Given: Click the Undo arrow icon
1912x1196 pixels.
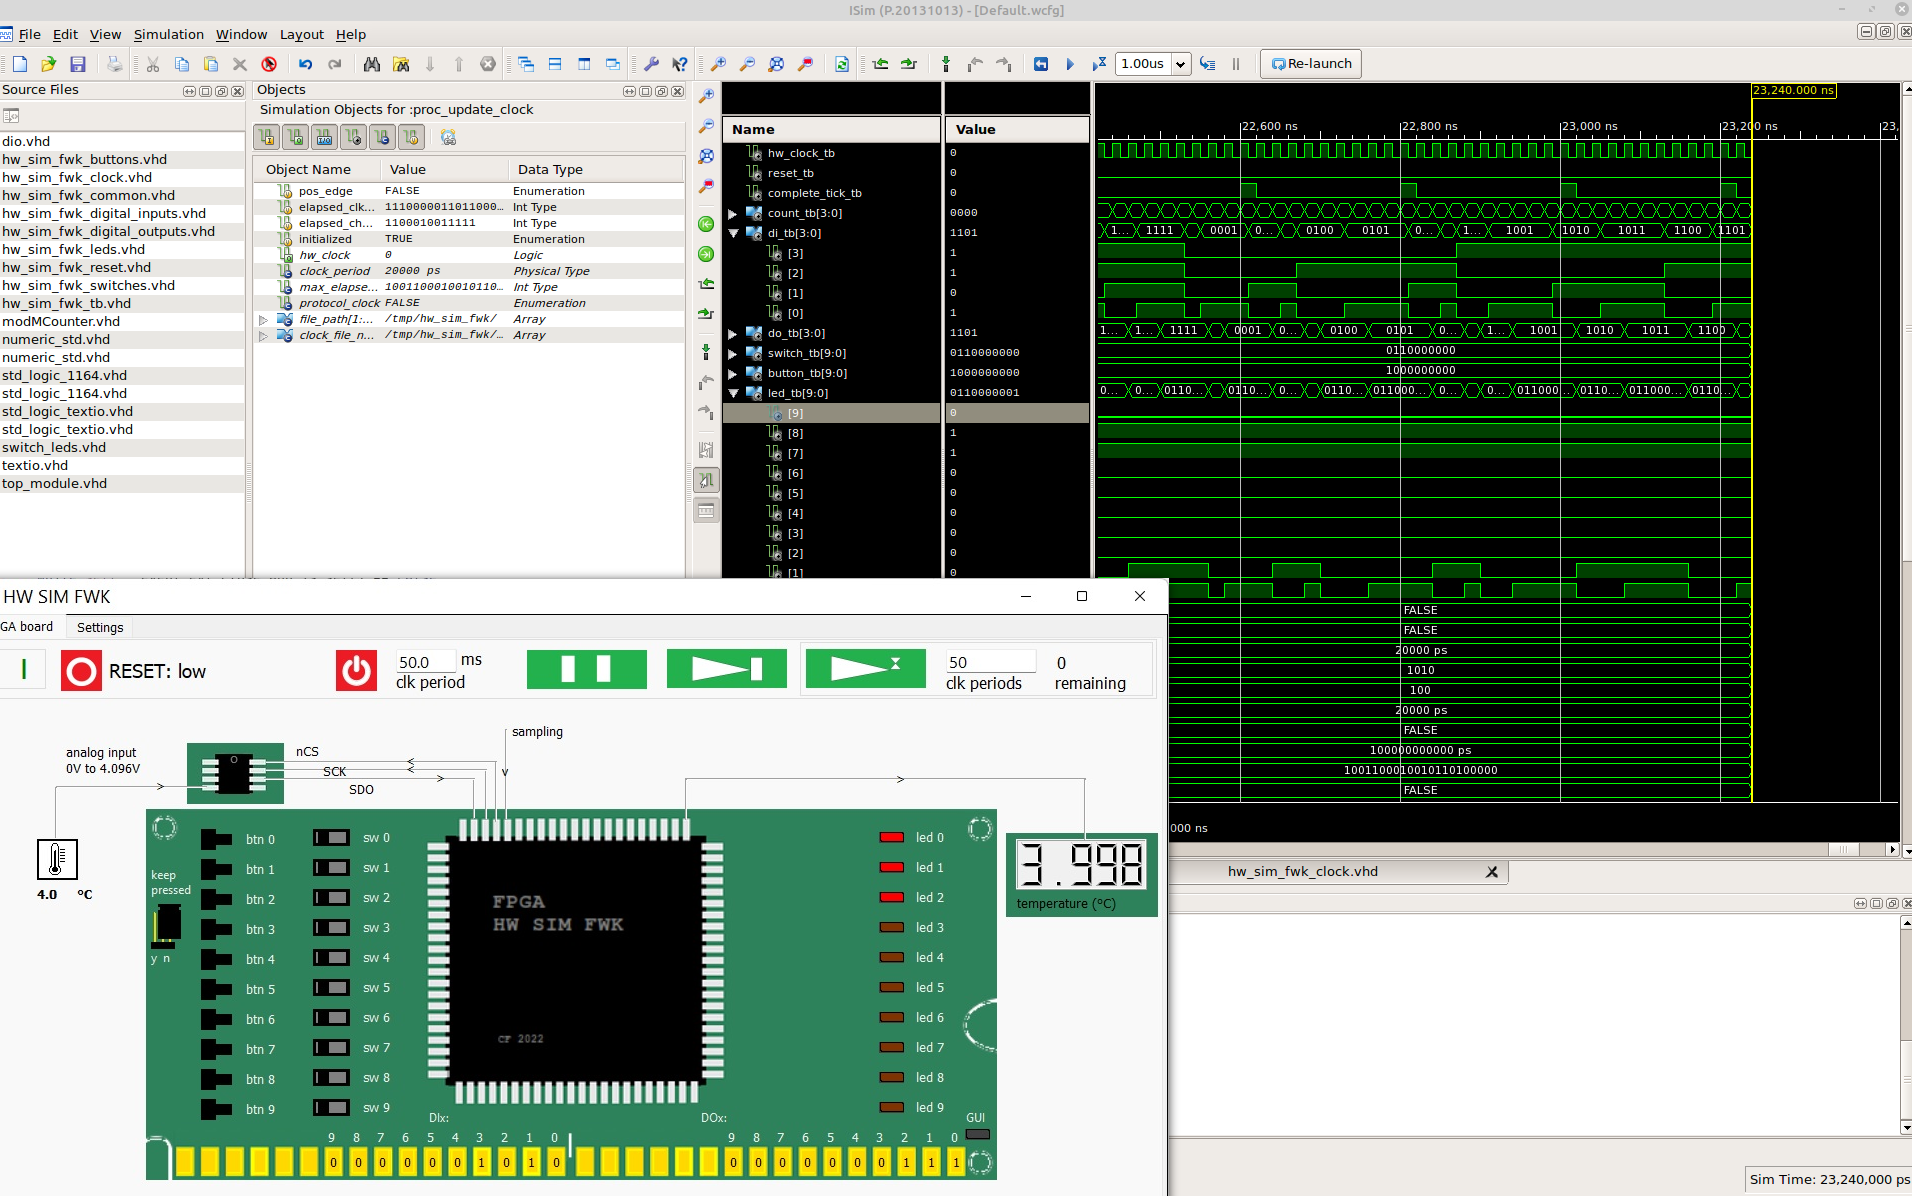Looking at the screenshot, I should [x=305, y=64].
